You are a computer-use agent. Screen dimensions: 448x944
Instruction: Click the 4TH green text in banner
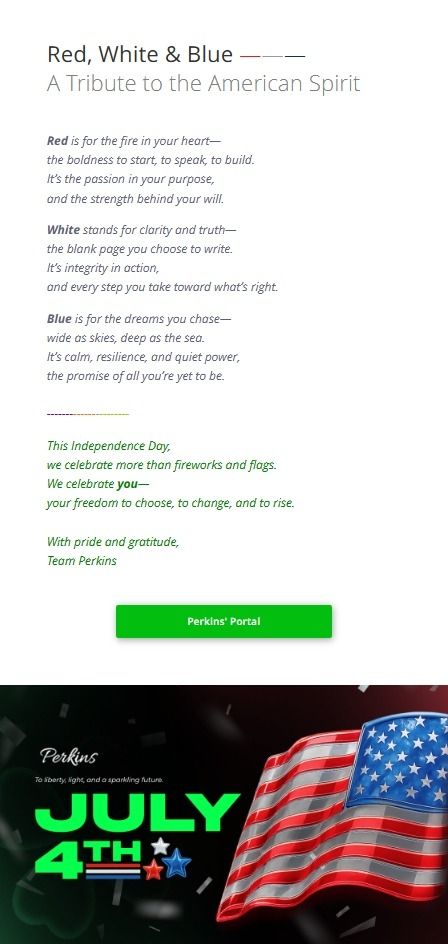(89, 857)
